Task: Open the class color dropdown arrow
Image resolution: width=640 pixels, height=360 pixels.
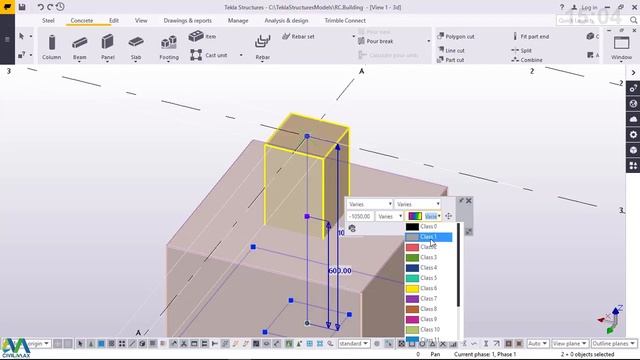Action: tap(439, 216)
